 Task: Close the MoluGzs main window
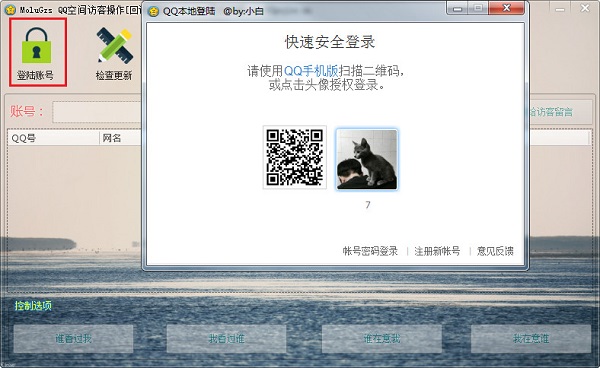[x=585, y=8]
